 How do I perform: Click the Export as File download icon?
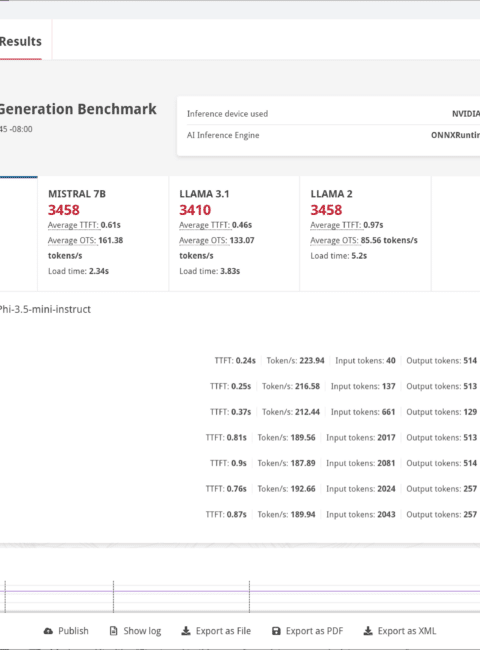[x=186, y=631]
